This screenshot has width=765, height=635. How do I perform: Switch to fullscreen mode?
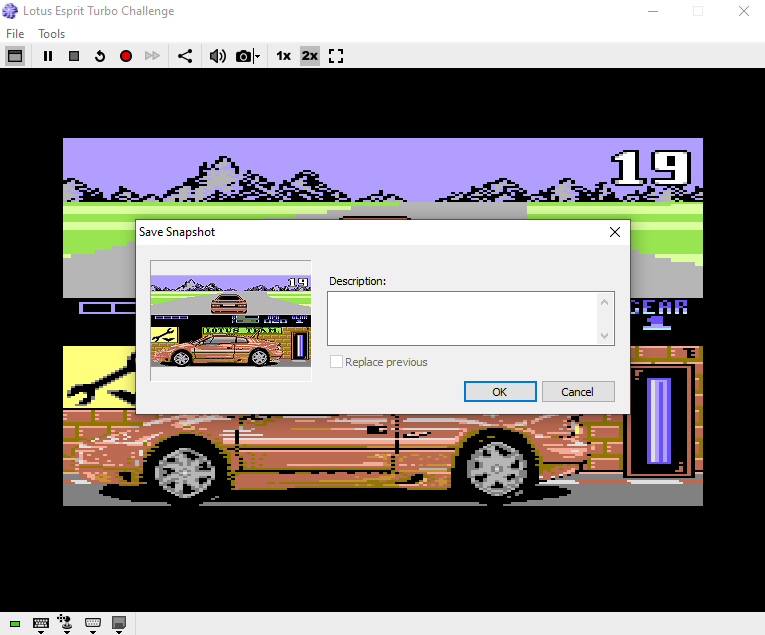click(336, 56)
